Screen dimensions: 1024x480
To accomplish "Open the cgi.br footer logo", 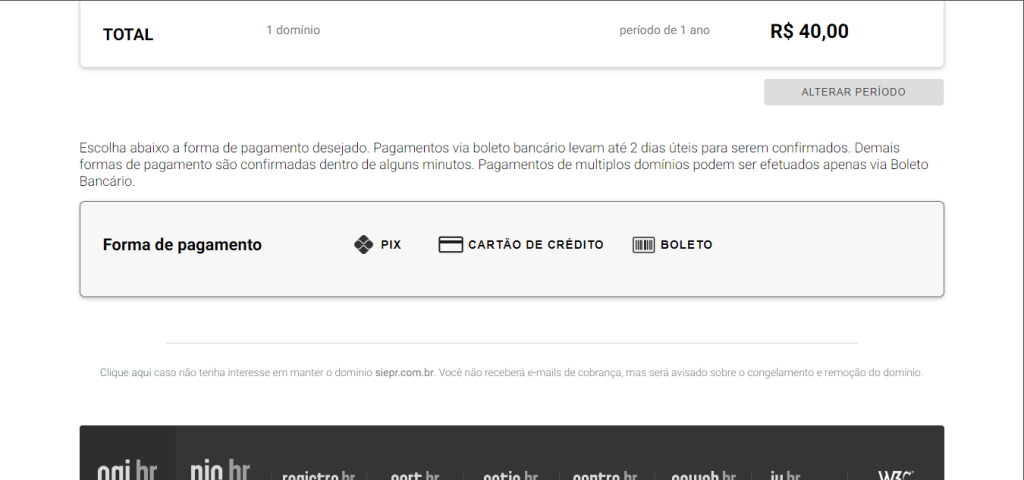I will 127,472.
